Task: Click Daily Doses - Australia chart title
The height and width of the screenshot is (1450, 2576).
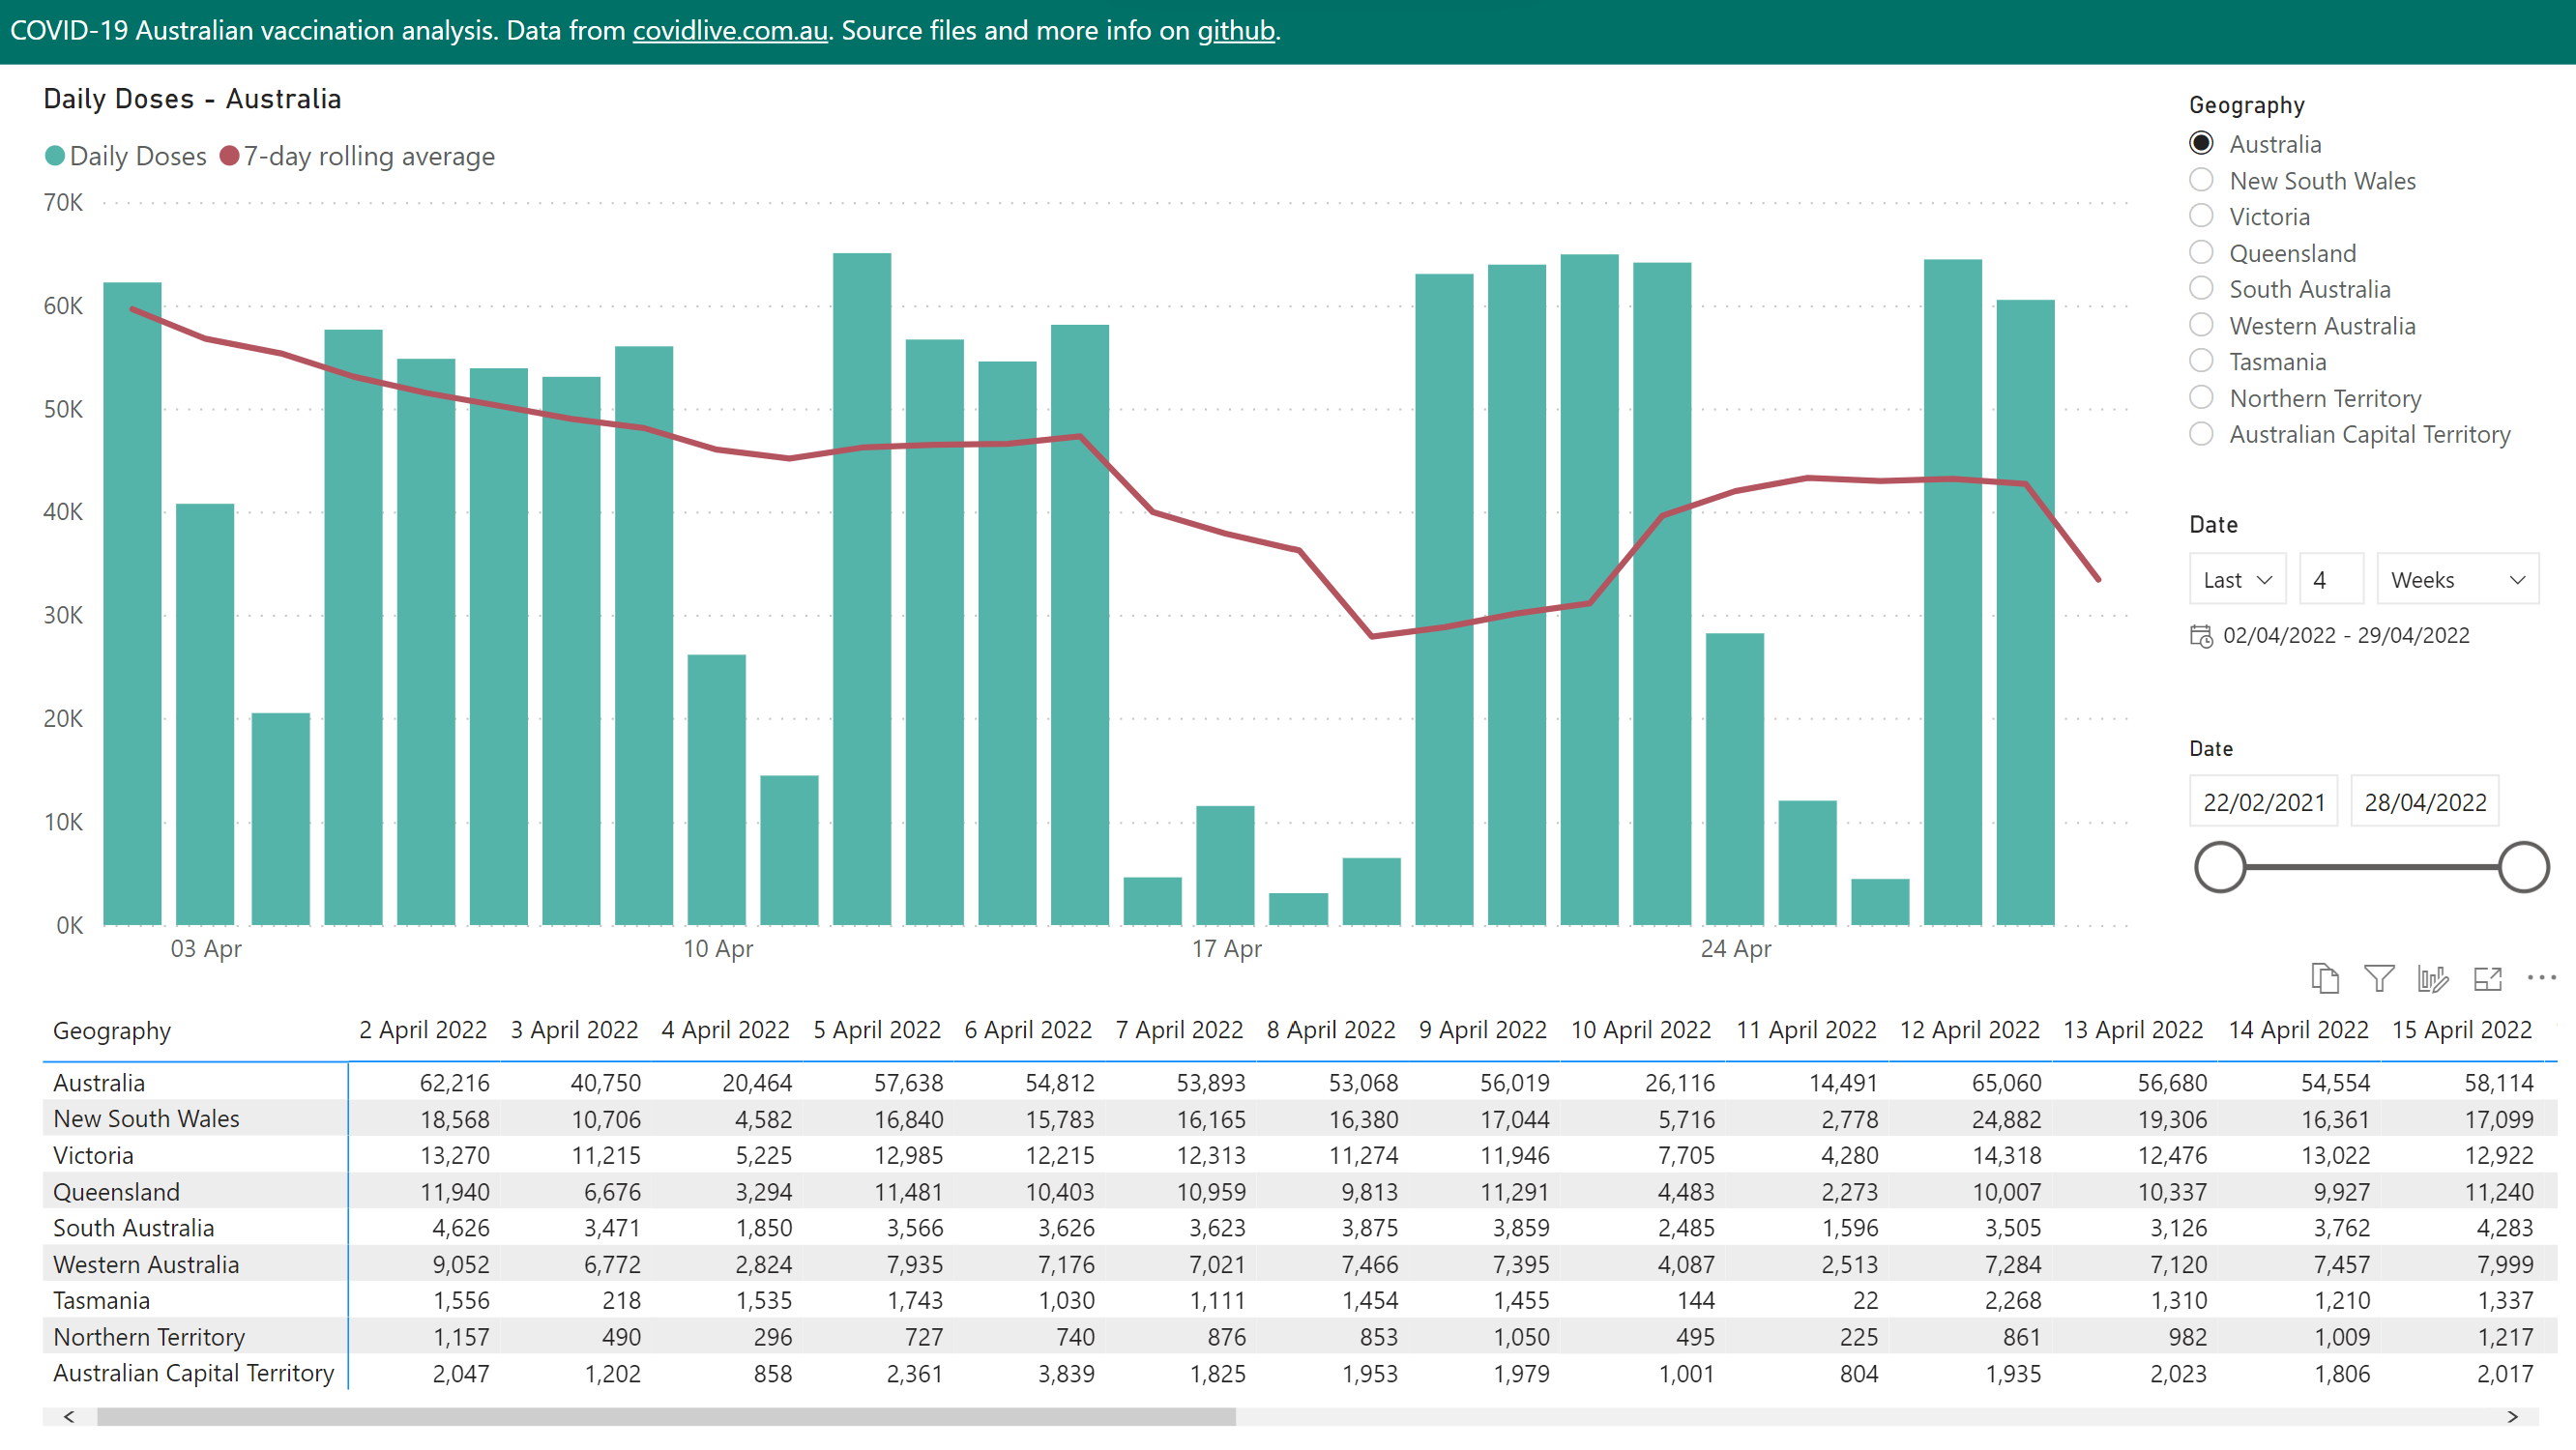Action: (192, 99)
